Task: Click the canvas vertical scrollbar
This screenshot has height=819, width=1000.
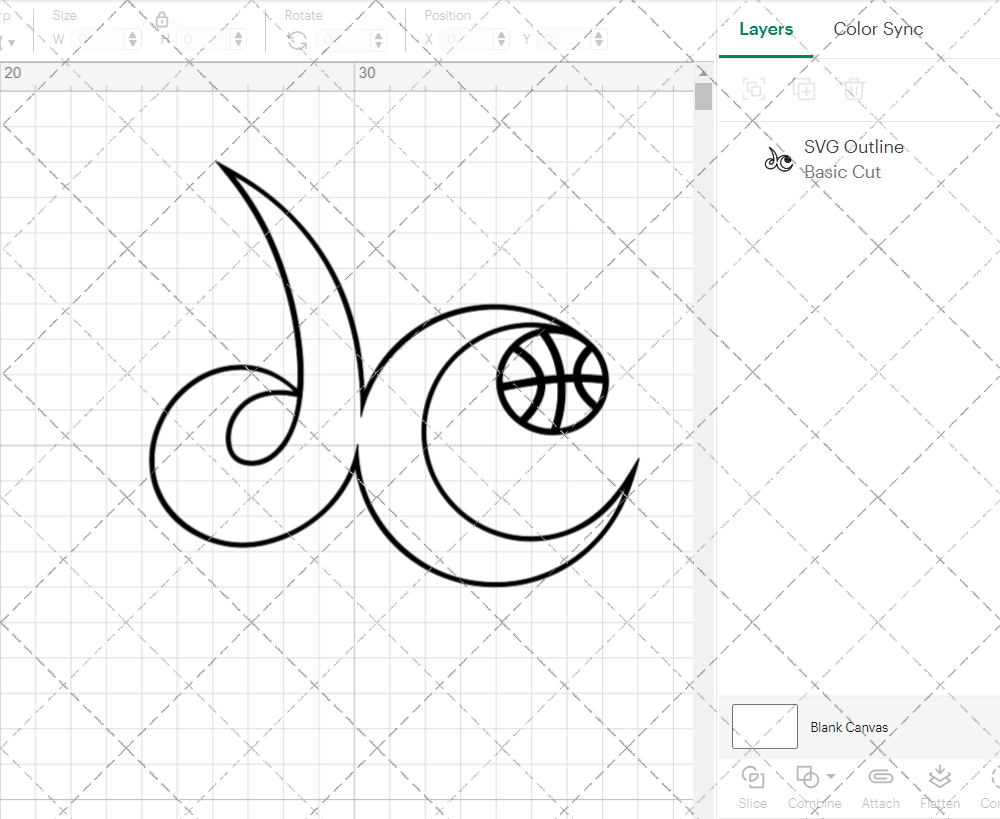Action: click(x=704, y=95)
